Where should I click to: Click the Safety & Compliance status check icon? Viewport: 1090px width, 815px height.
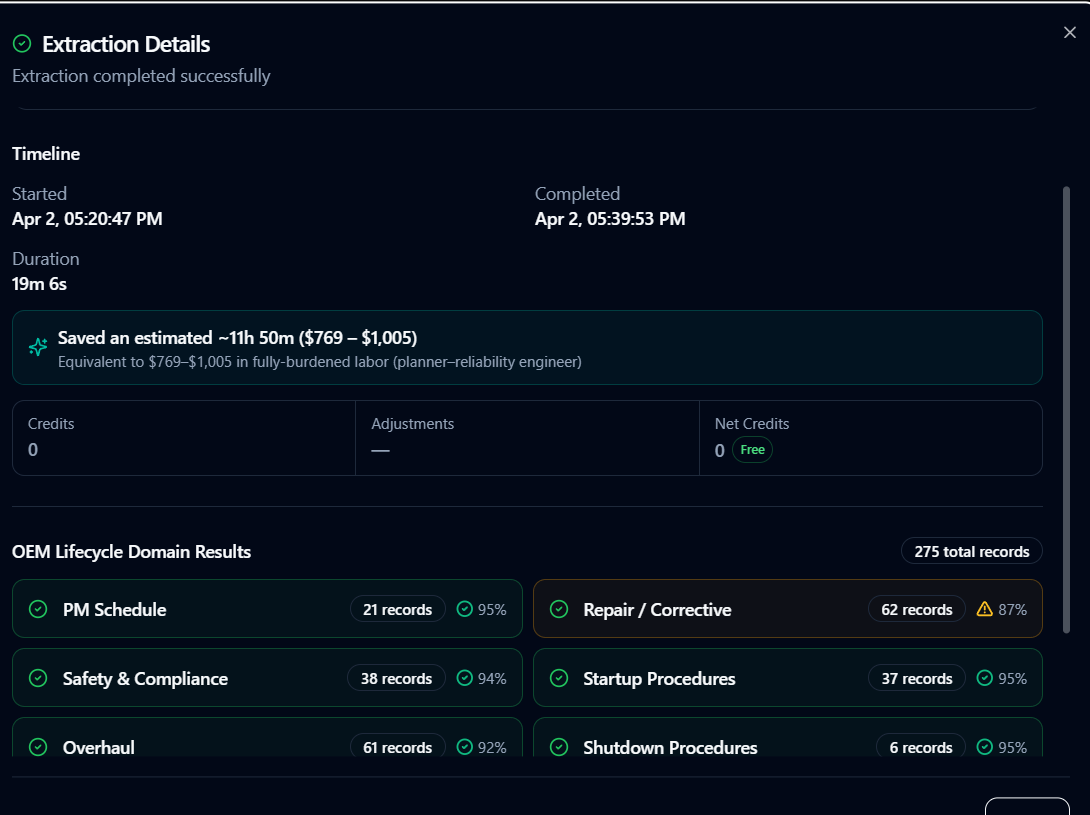(x=38, y=678)
